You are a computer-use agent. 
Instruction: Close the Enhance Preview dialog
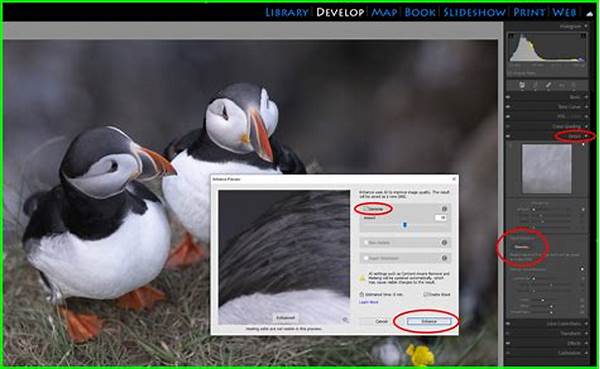click(454, 179)
